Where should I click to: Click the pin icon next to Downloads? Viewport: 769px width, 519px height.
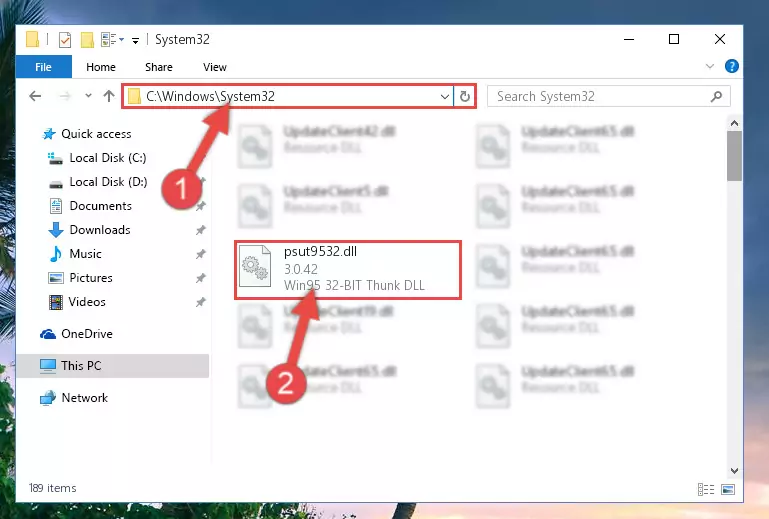200,230
